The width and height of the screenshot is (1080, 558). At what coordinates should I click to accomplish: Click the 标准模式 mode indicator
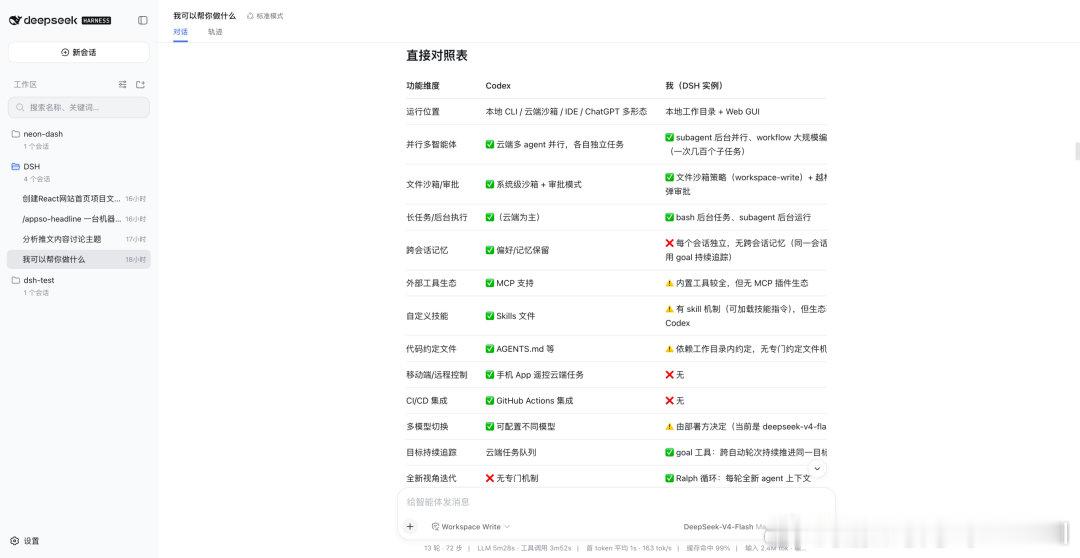click(264, 16)
